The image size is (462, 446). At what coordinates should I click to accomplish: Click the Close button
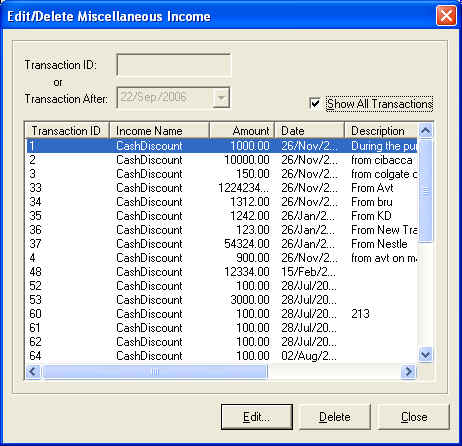tap(414, 417)
